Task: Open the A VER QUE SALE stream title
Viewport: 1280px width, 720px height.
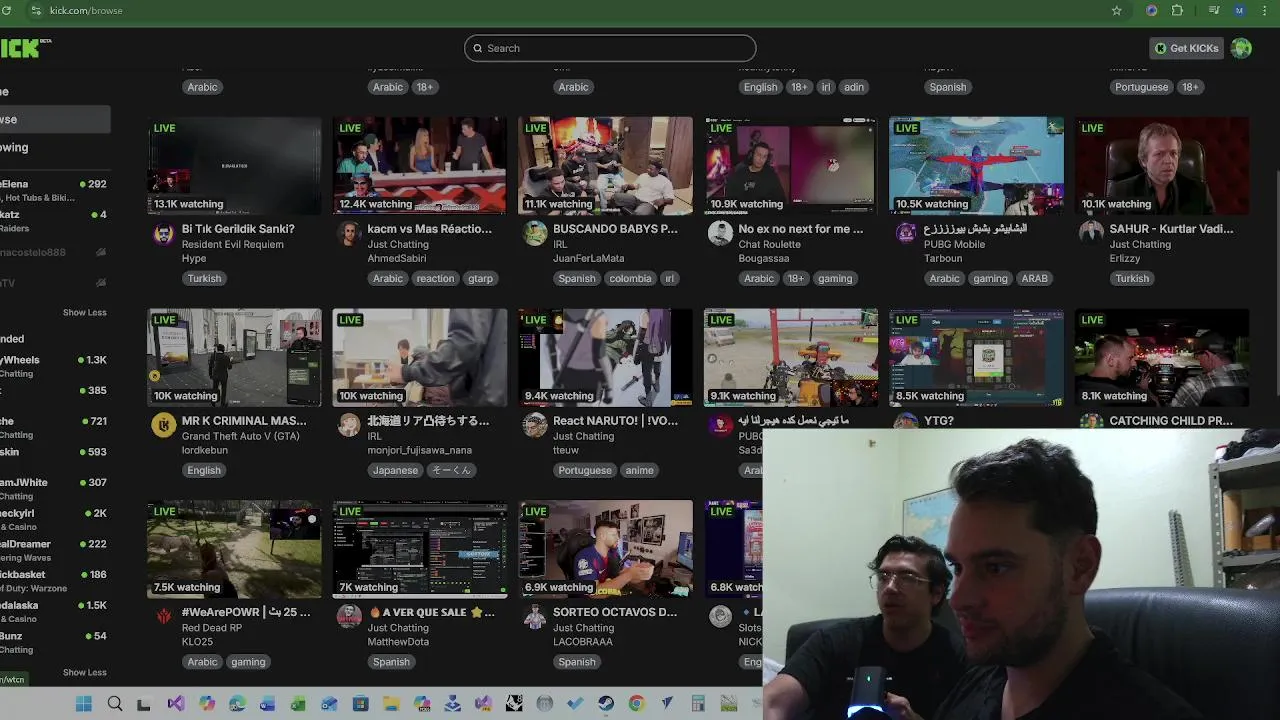Action: click(x=431, y=612)
